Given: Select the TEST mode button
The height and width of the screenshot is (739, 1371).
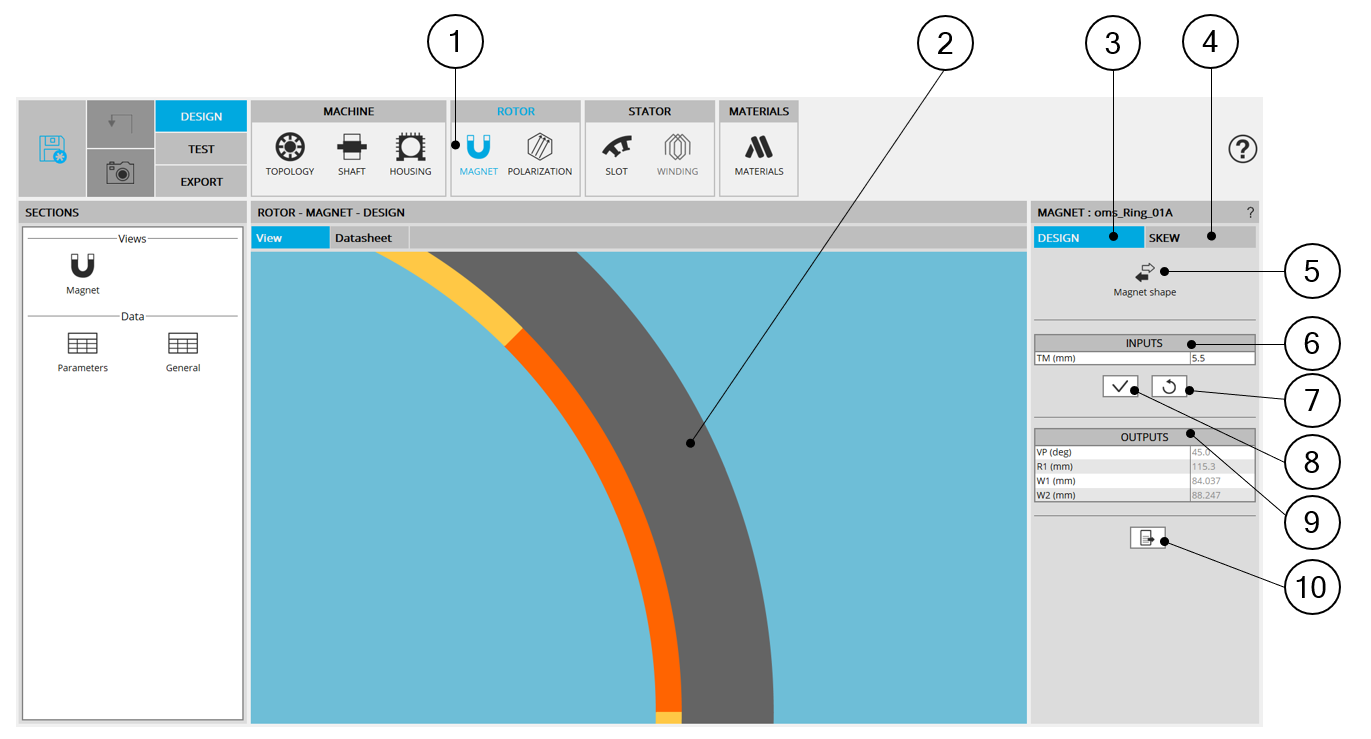Looking at the screenshot, I should coord(201,149).
